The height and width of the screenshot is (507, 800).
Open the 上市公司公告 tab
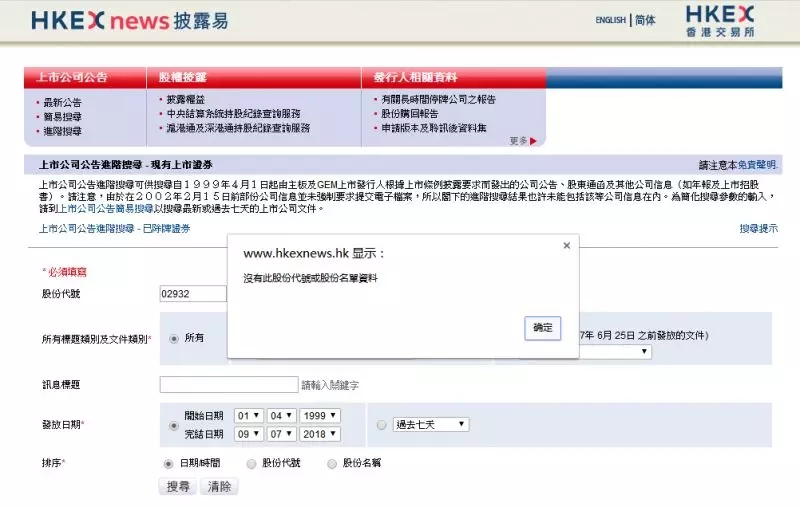coord(72,78)
